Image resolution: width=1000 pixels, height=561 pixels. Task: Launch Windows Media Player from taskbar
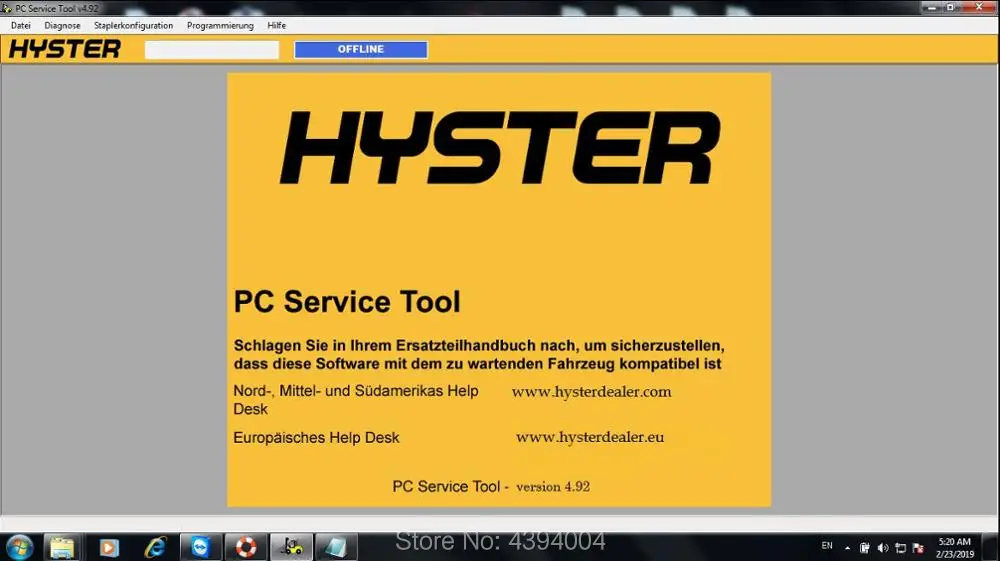[108, 547]
